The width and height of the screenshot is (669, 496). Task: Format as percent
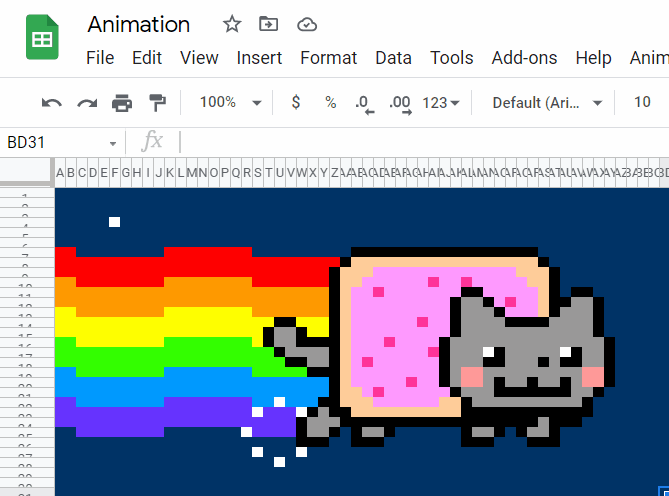click(331, 102)
